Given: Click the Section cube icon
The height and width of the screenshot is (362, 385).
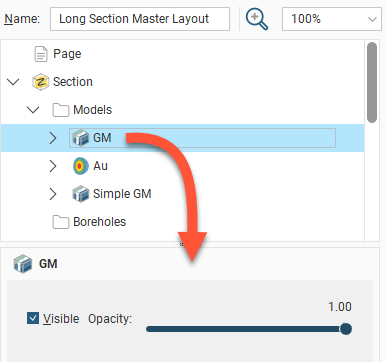Looking at the screenshot, I should pos(41,82).
